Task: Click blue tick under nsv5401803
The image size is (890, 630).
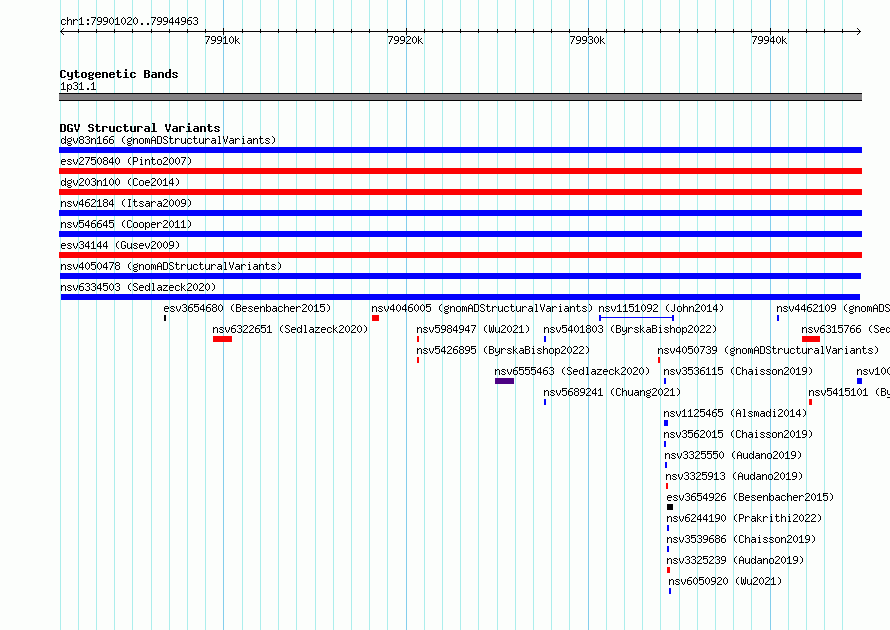Action: (545, 339)
